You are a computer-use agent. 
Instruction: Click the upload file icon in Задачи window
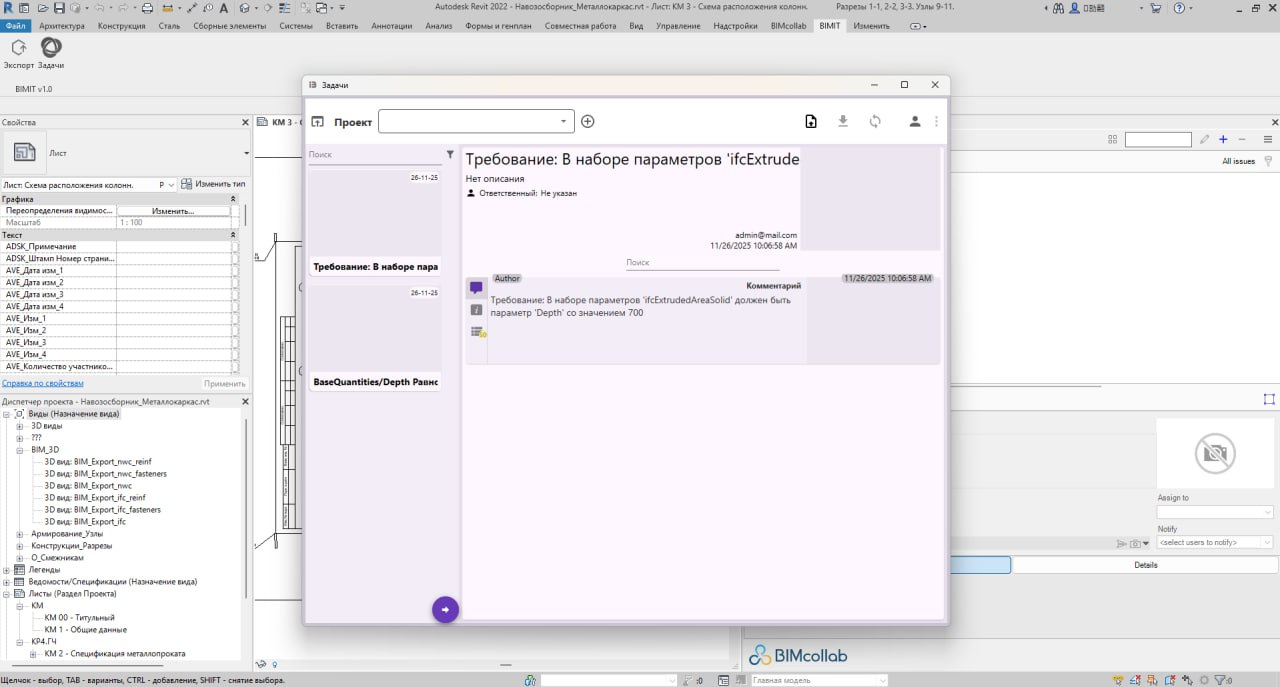click(811, 122)
